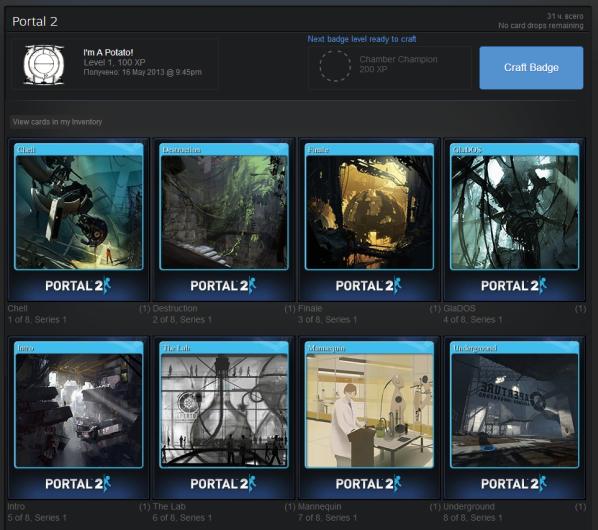The height and width of the screenshot is (530, 598).
Task: Click '3 of 8, Series 1' text
Action: point(328,320)
